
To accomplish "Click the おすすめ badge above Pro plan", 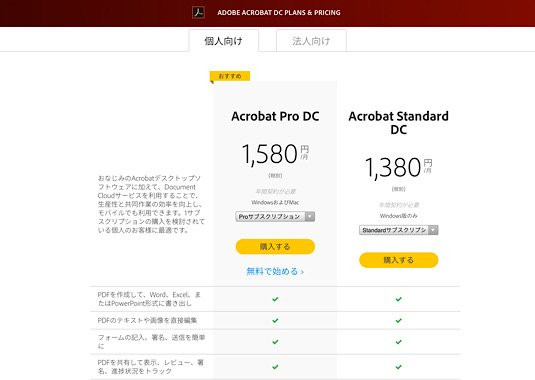I will coord(230,76).
